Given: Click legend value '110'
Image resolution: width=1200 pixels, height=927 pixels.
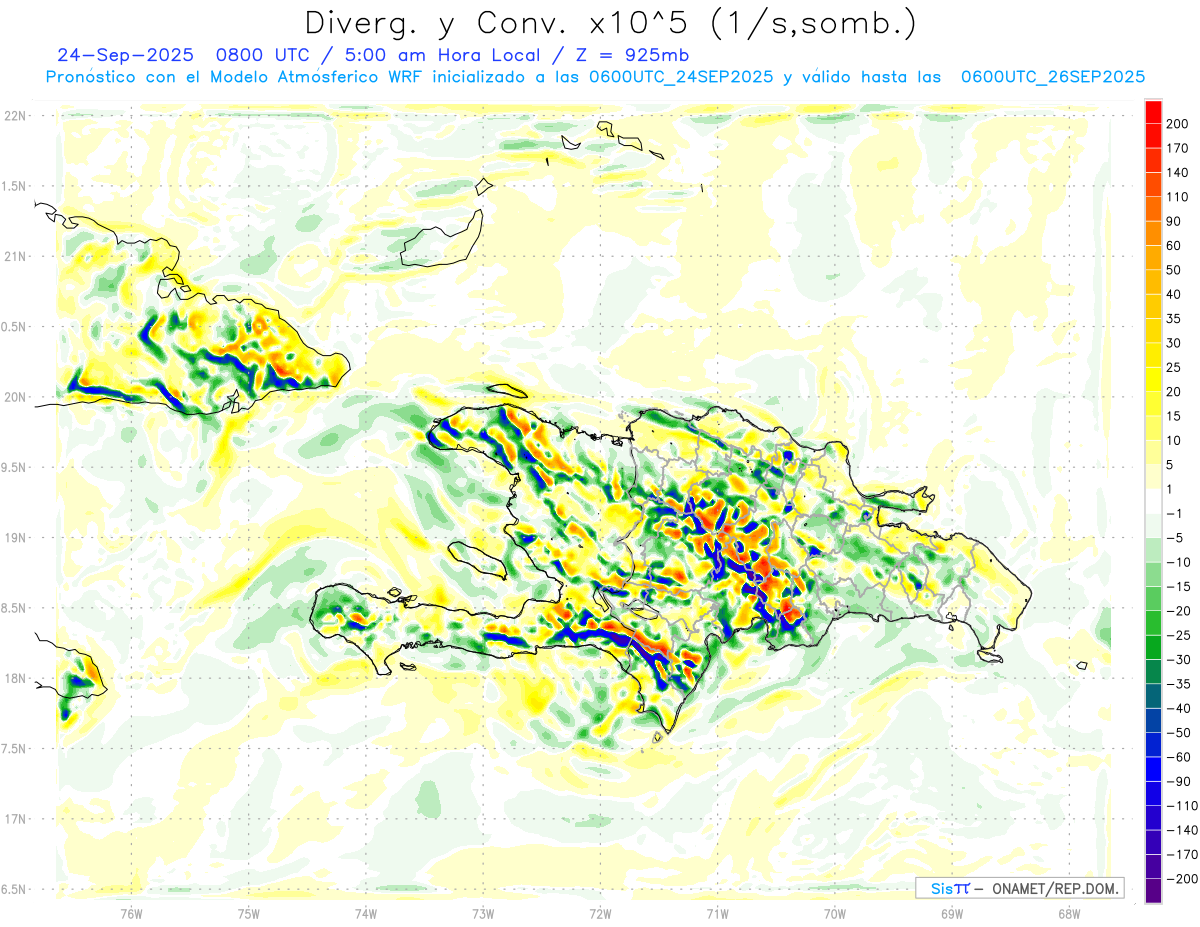Looking at the screenshot, I should click(x=1178, y=197).
